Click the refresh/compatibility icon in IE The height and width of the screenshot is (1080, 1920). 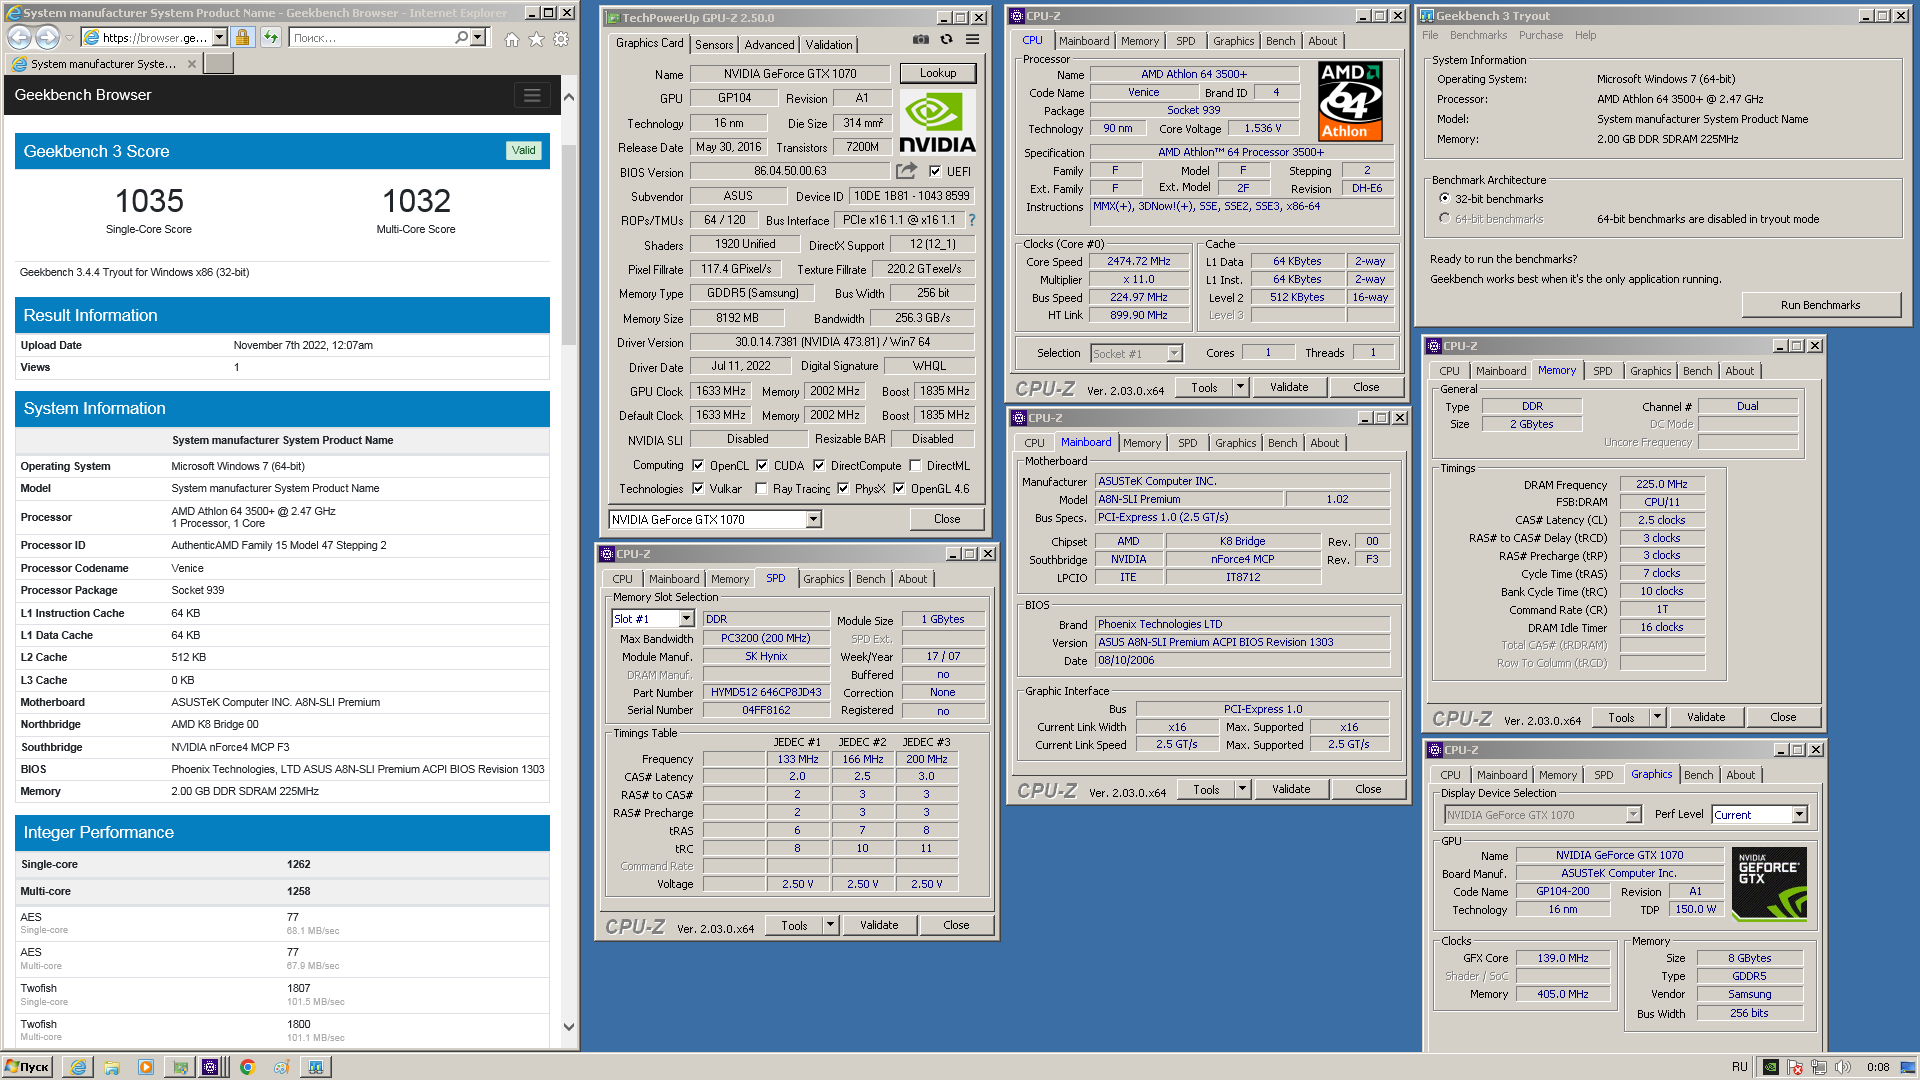tap(271, 37)
